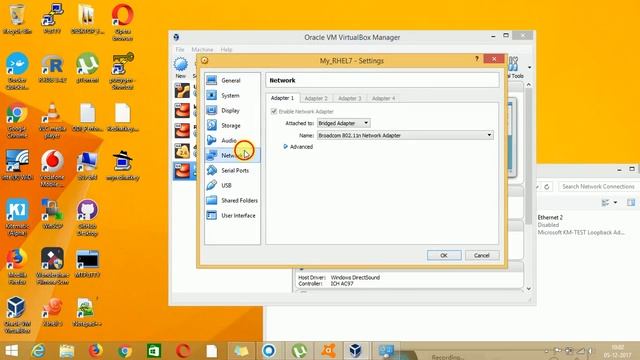Click the GitHub Desktop shortcut on desktop
The image size is (640, 360).
[87, 217]
